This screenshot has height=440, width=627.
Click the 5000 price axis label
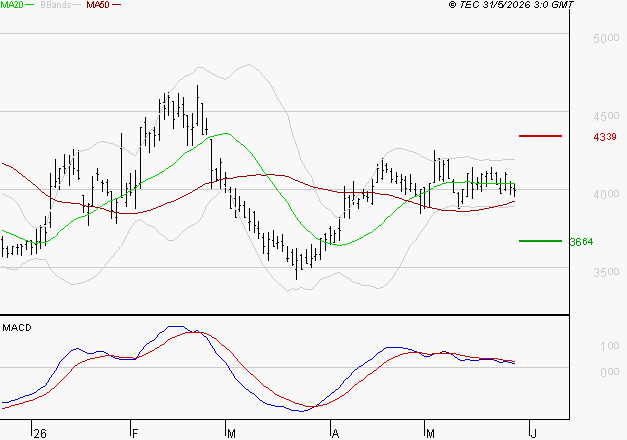[x=606, y=38]
